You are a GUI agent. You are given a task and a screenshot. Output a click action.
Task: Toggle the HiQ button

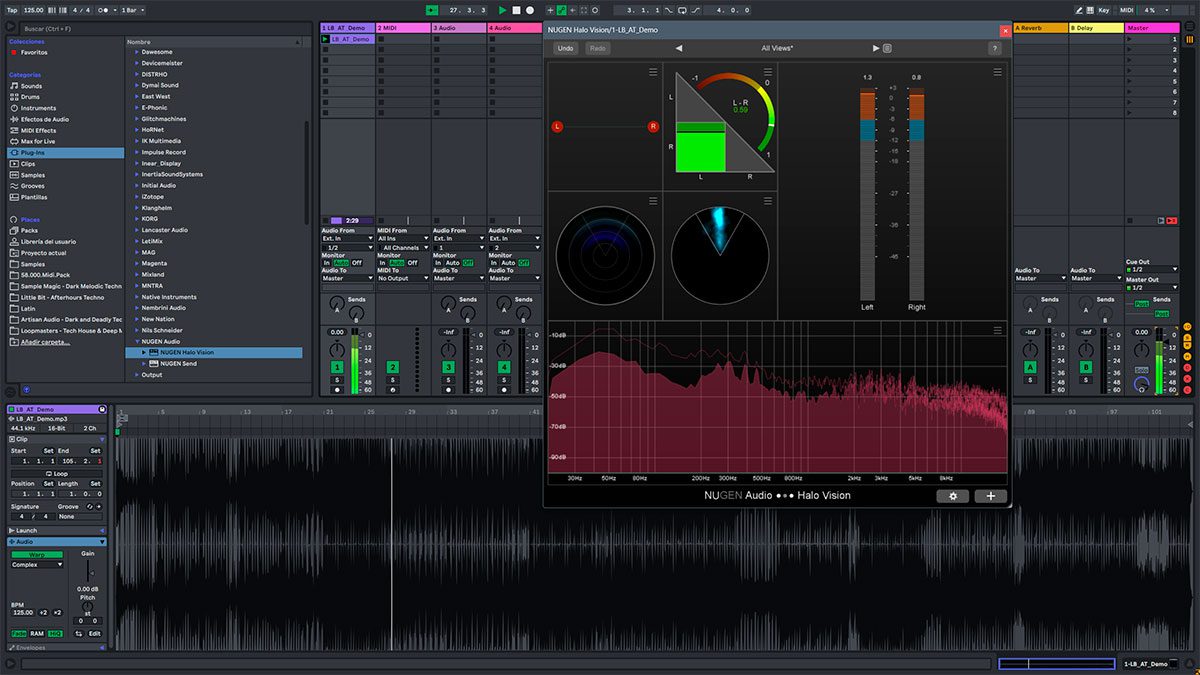(55, 633)
